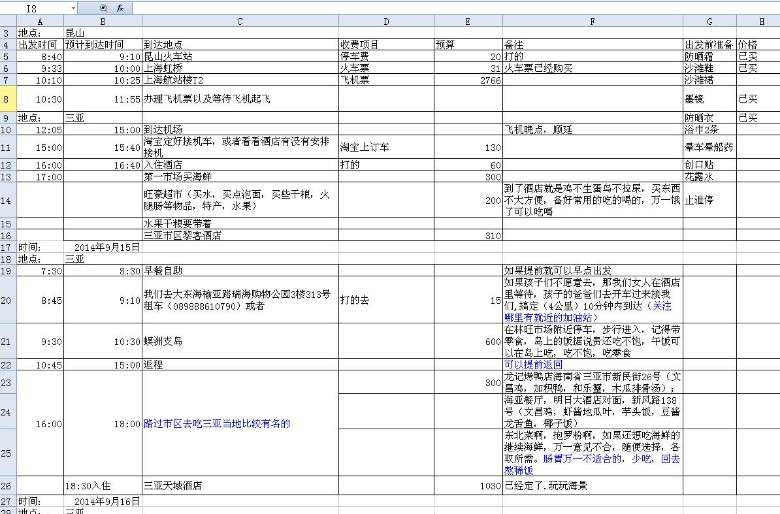Viewport: 780px width, 514px height.
Task: Click header cell 出发时间
Action: (x=40, y=45)
